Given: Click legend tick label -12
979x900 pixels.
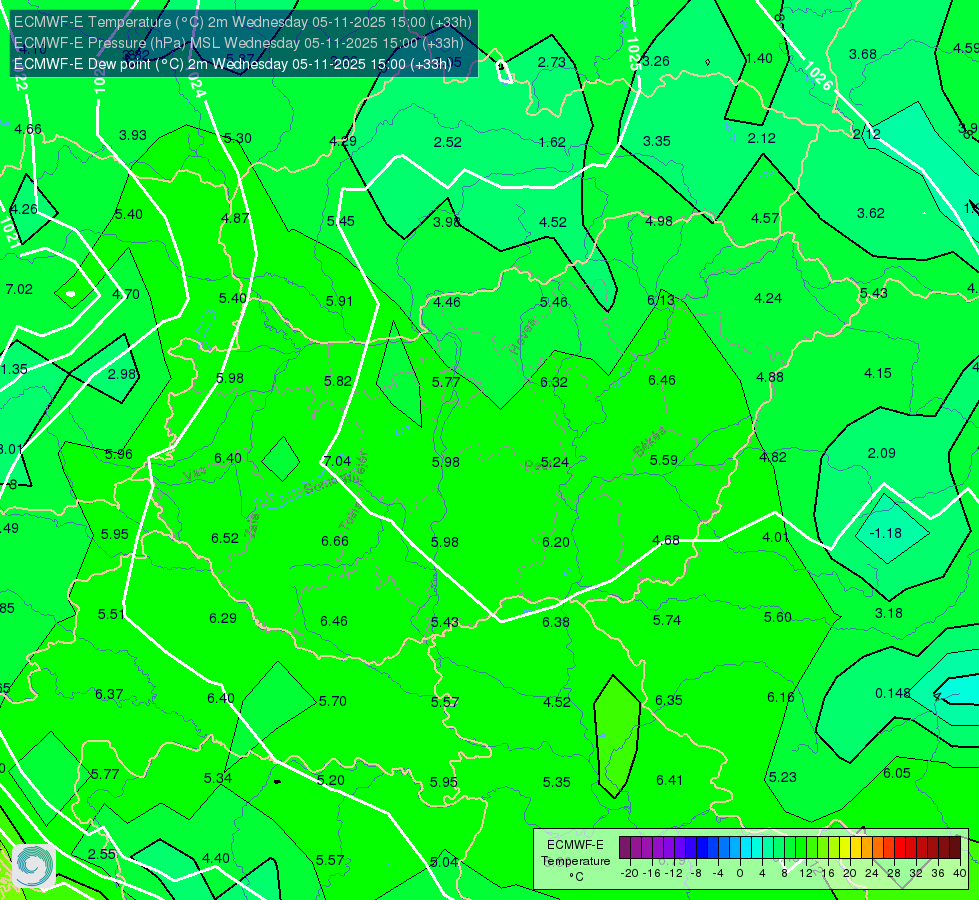Looking at the screenshot, I should tap(674, 873).
